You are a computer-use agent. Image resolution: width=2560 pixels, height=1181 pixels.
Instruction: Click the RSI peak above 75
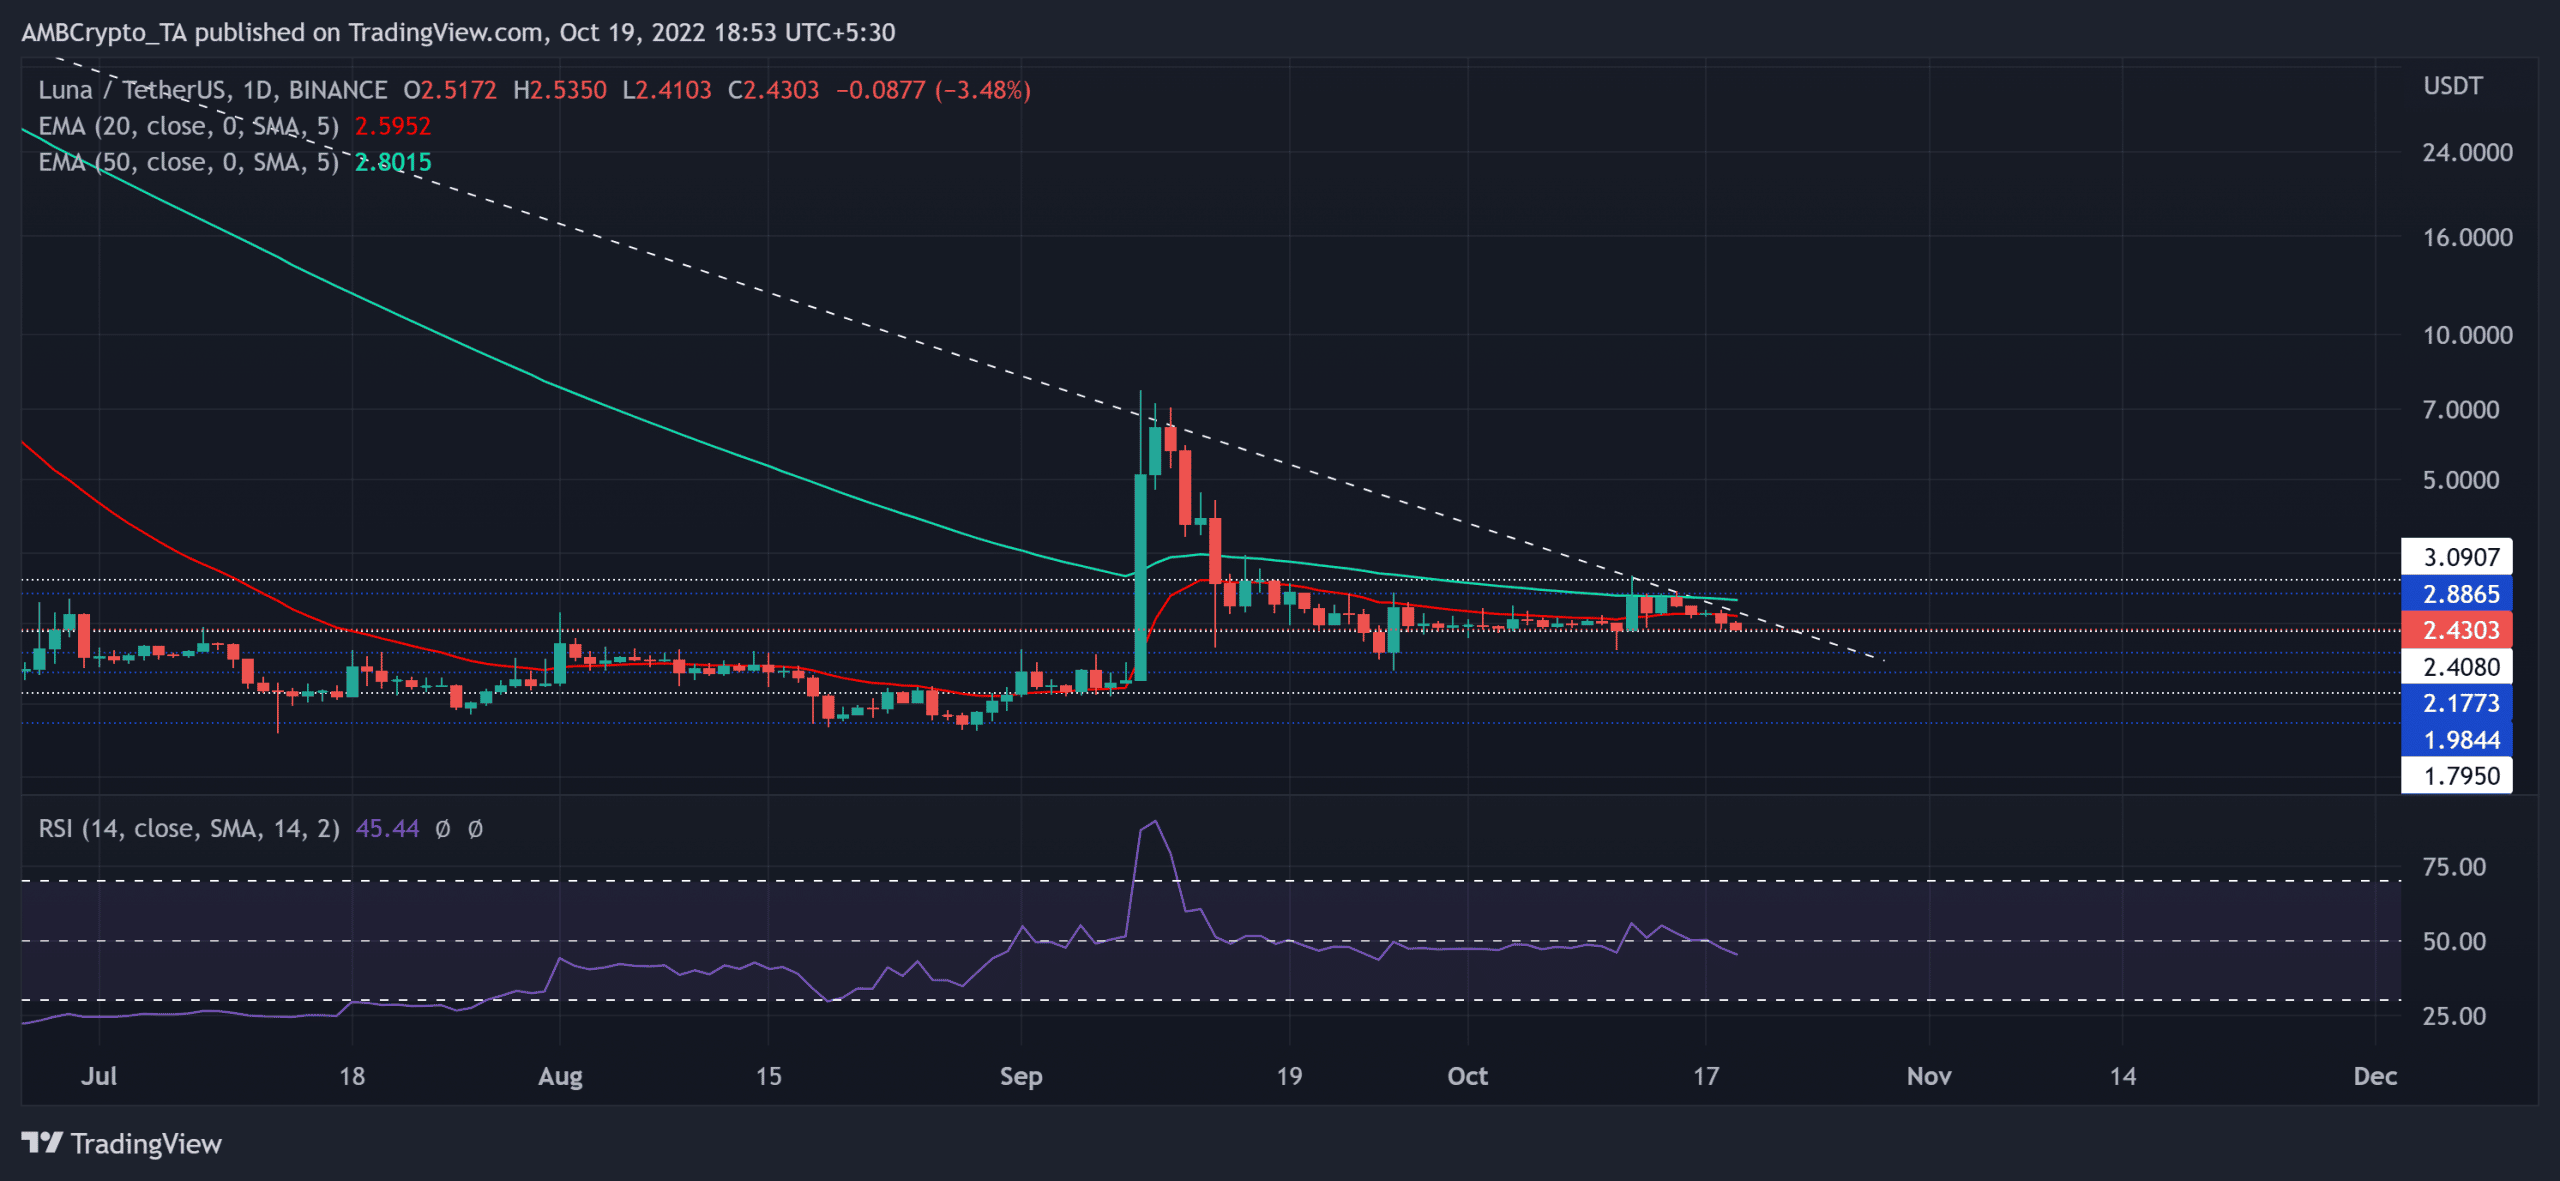pos(1155,824)
